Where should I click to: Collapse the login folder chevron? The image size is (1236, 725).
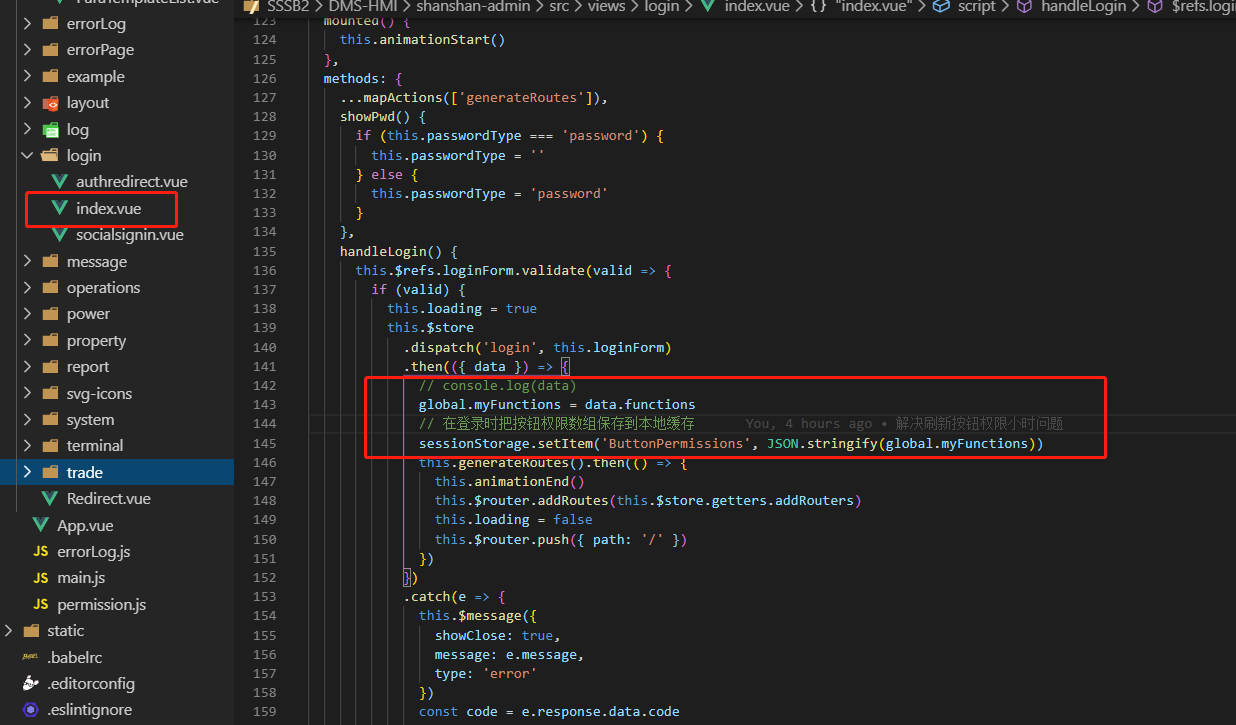click(27, 155)
